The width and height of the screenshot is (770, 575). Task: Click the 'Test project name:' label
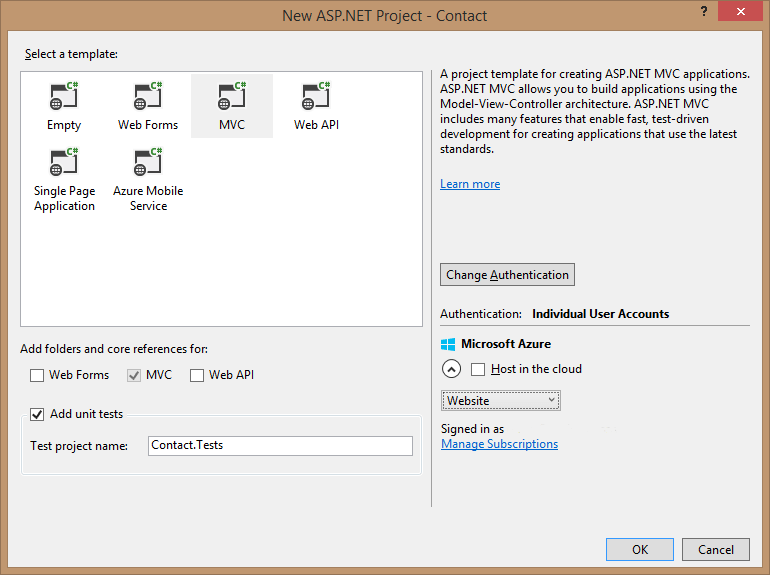[x=79, y=446]
